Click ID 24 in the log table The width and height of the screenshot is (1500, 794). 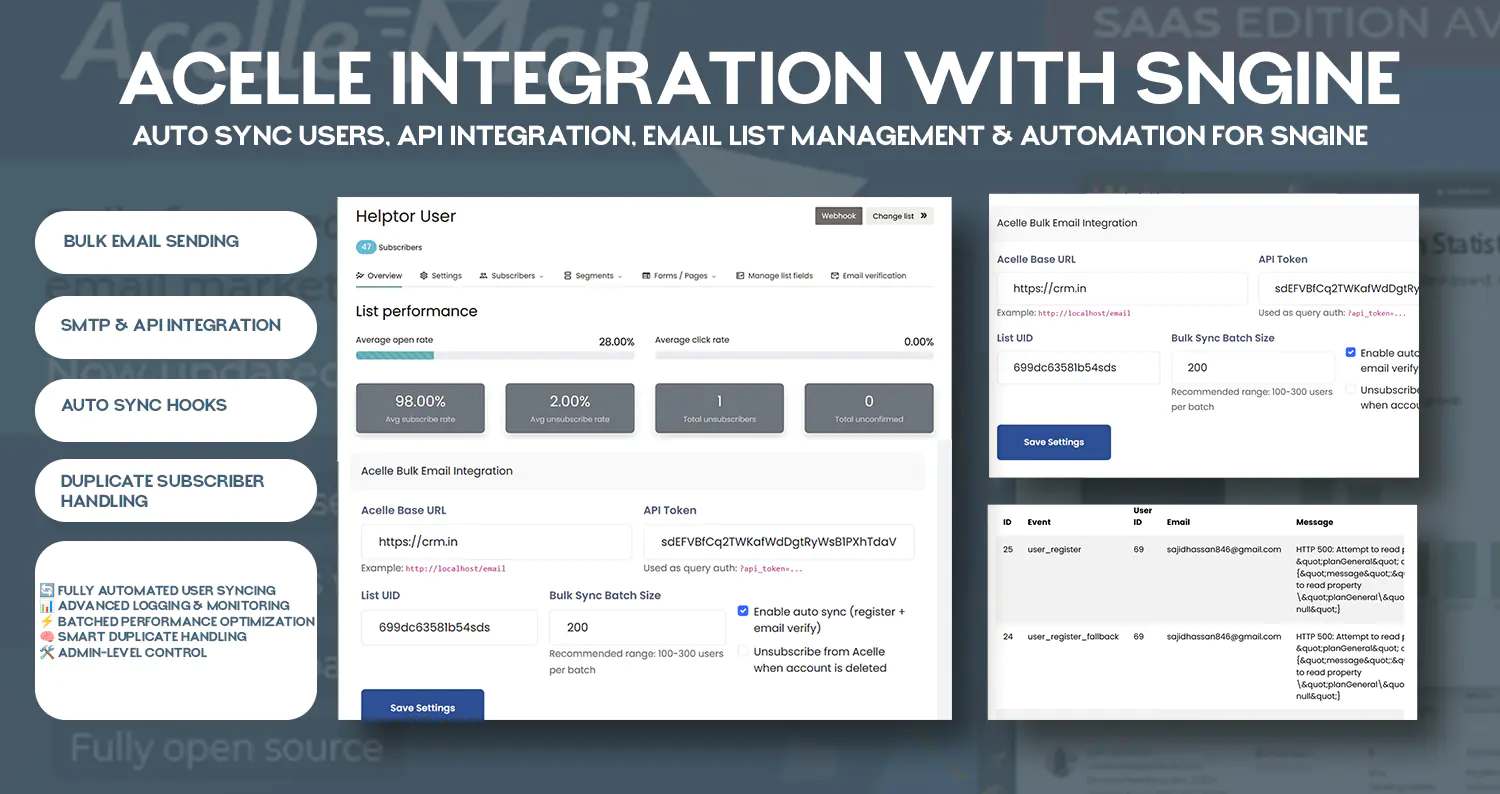[x=1008, y=636]
